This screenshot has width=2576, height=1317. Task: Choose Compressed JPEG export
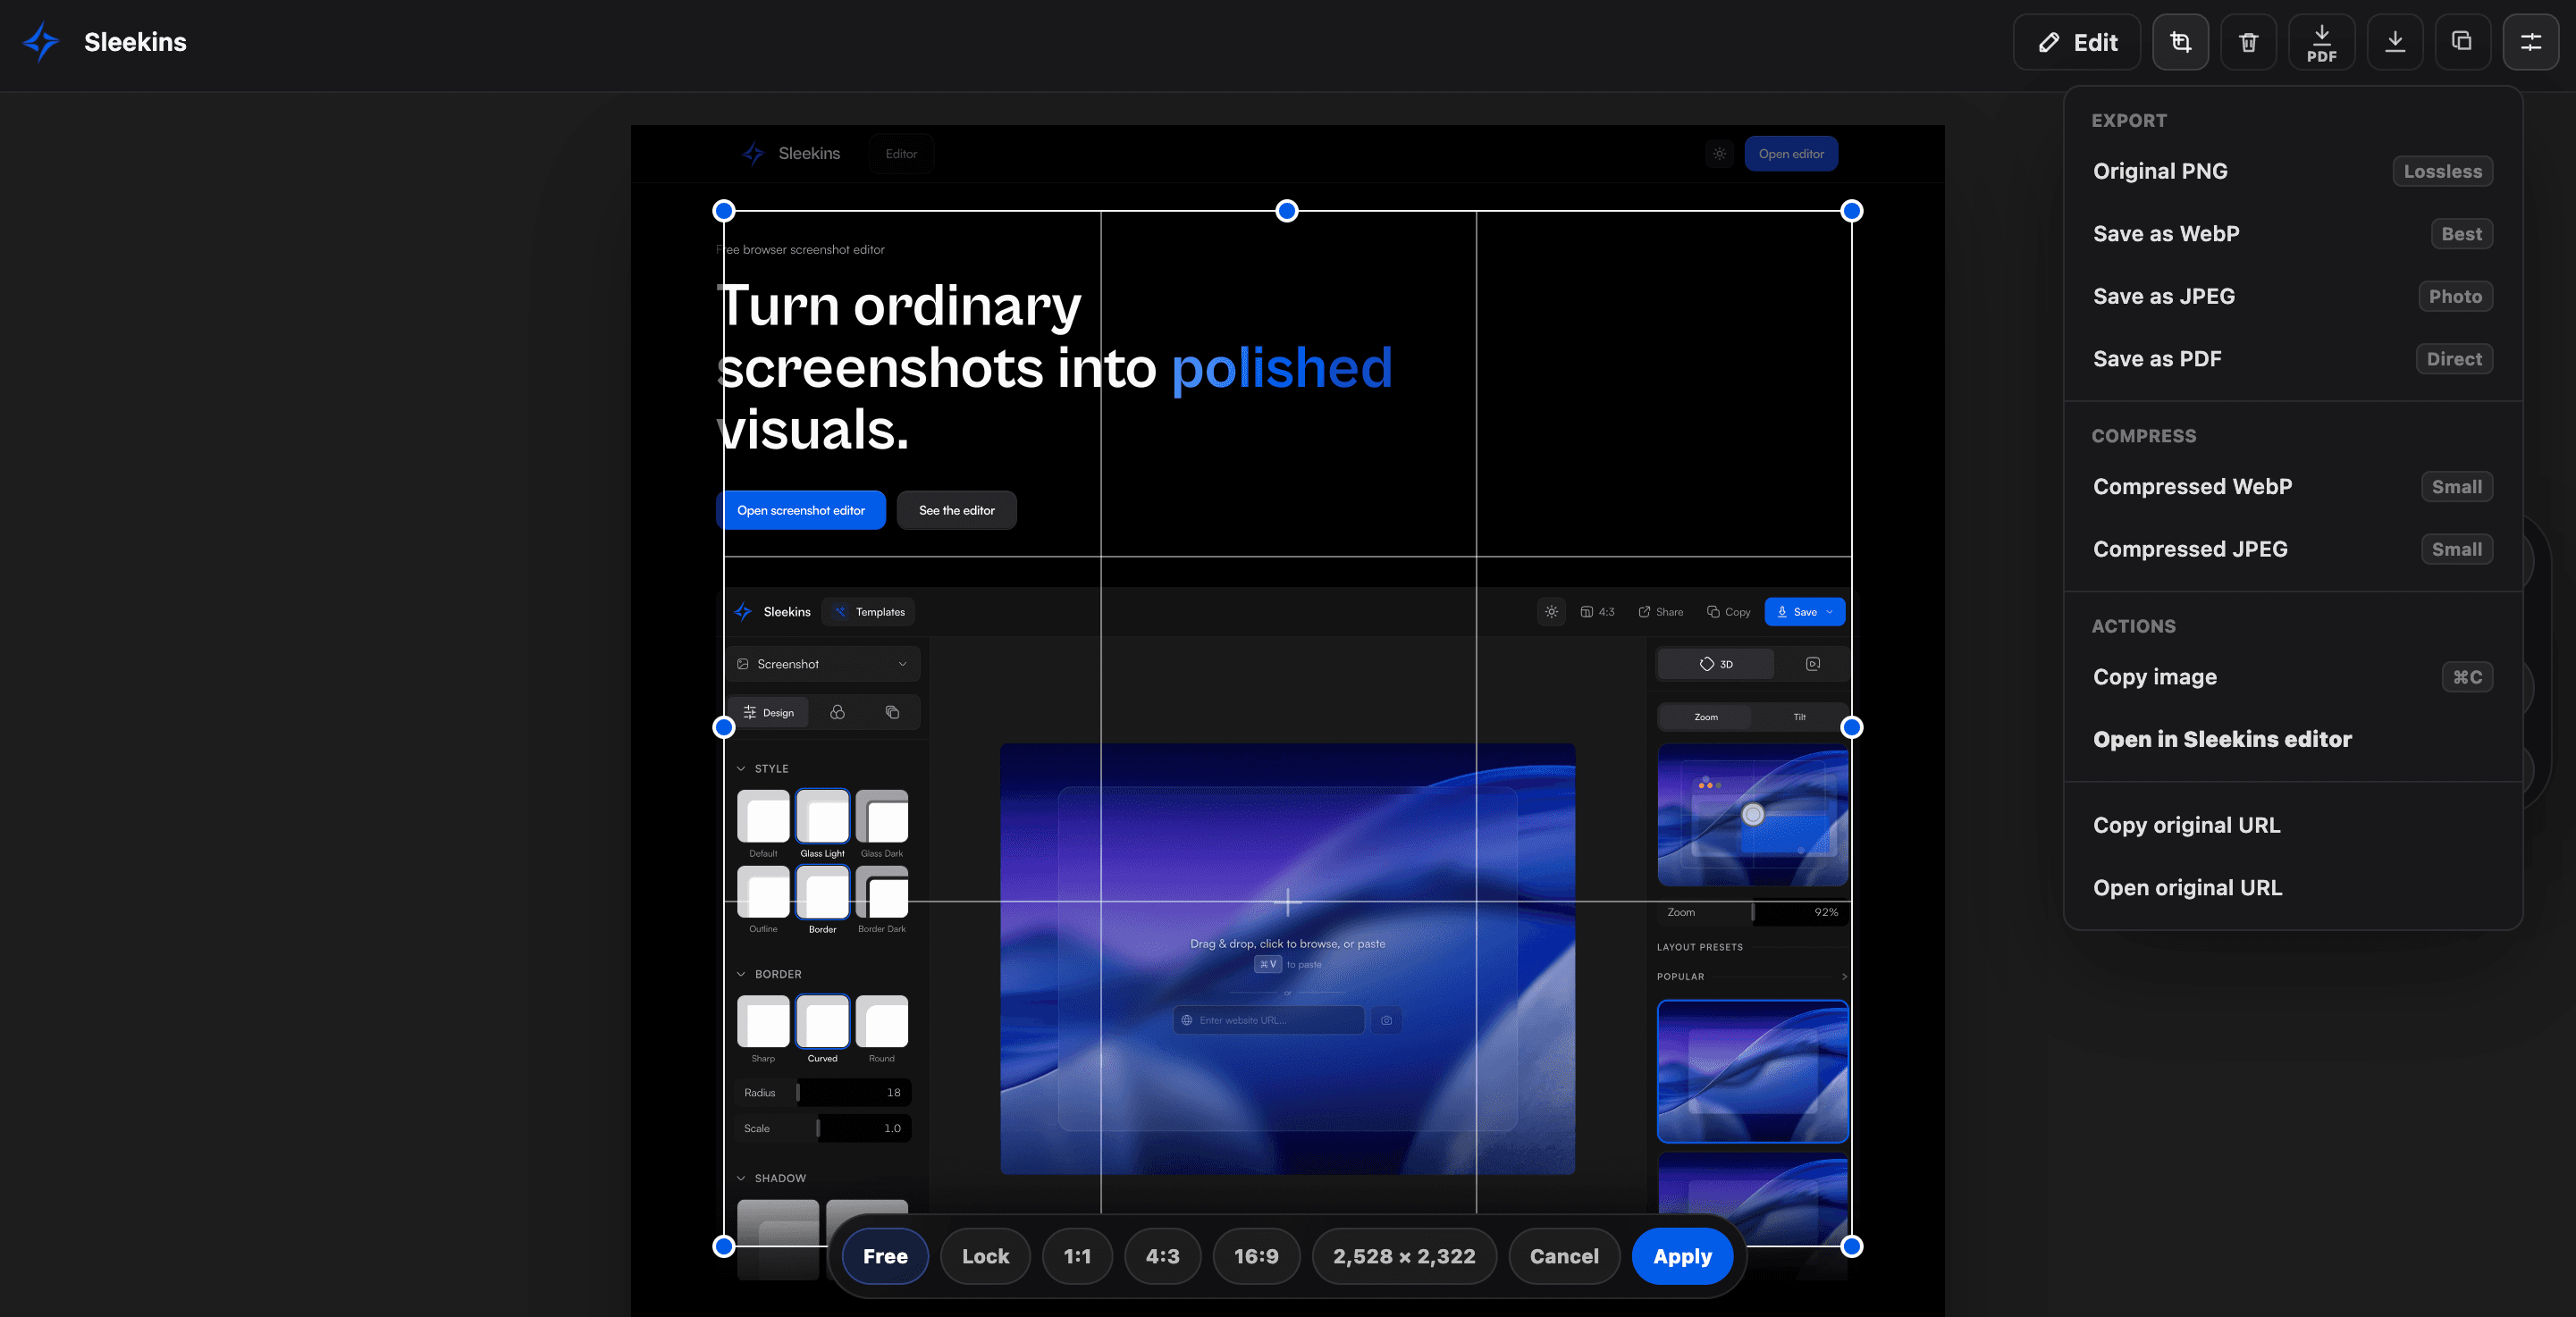coord(2292,549)
